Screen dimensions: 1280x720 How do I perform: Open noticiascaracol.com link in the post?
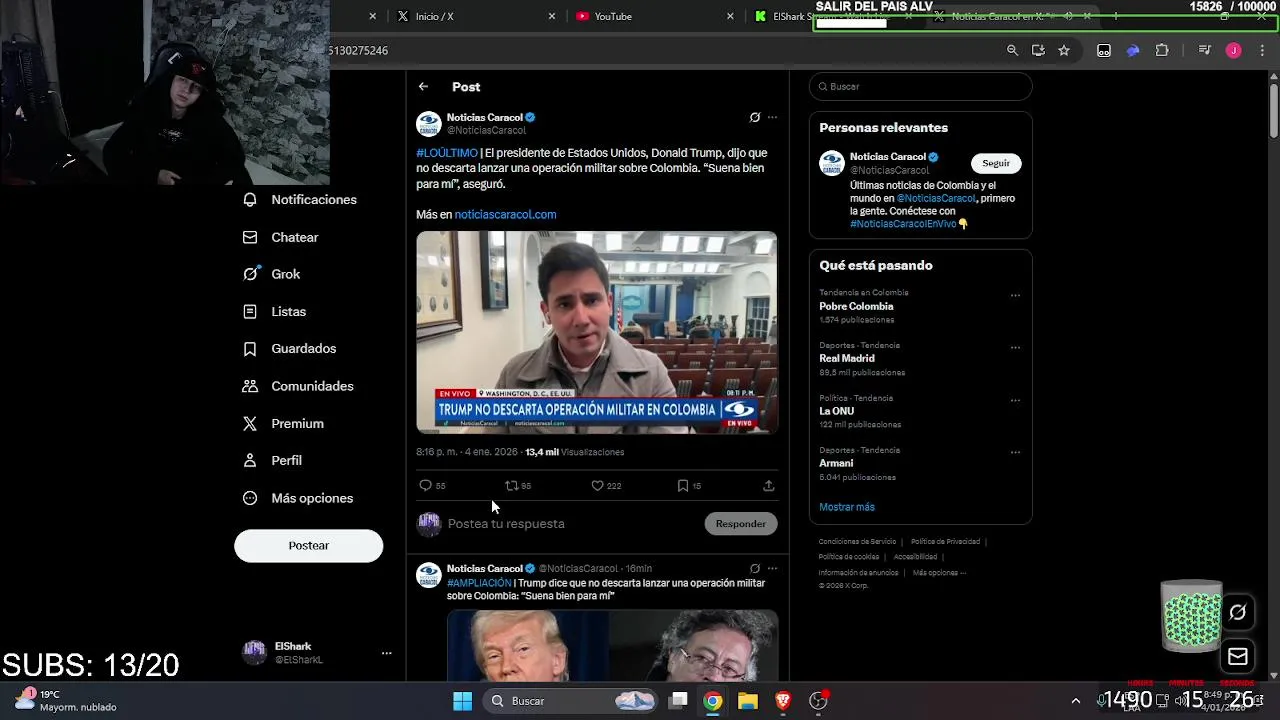coord(505,214)
